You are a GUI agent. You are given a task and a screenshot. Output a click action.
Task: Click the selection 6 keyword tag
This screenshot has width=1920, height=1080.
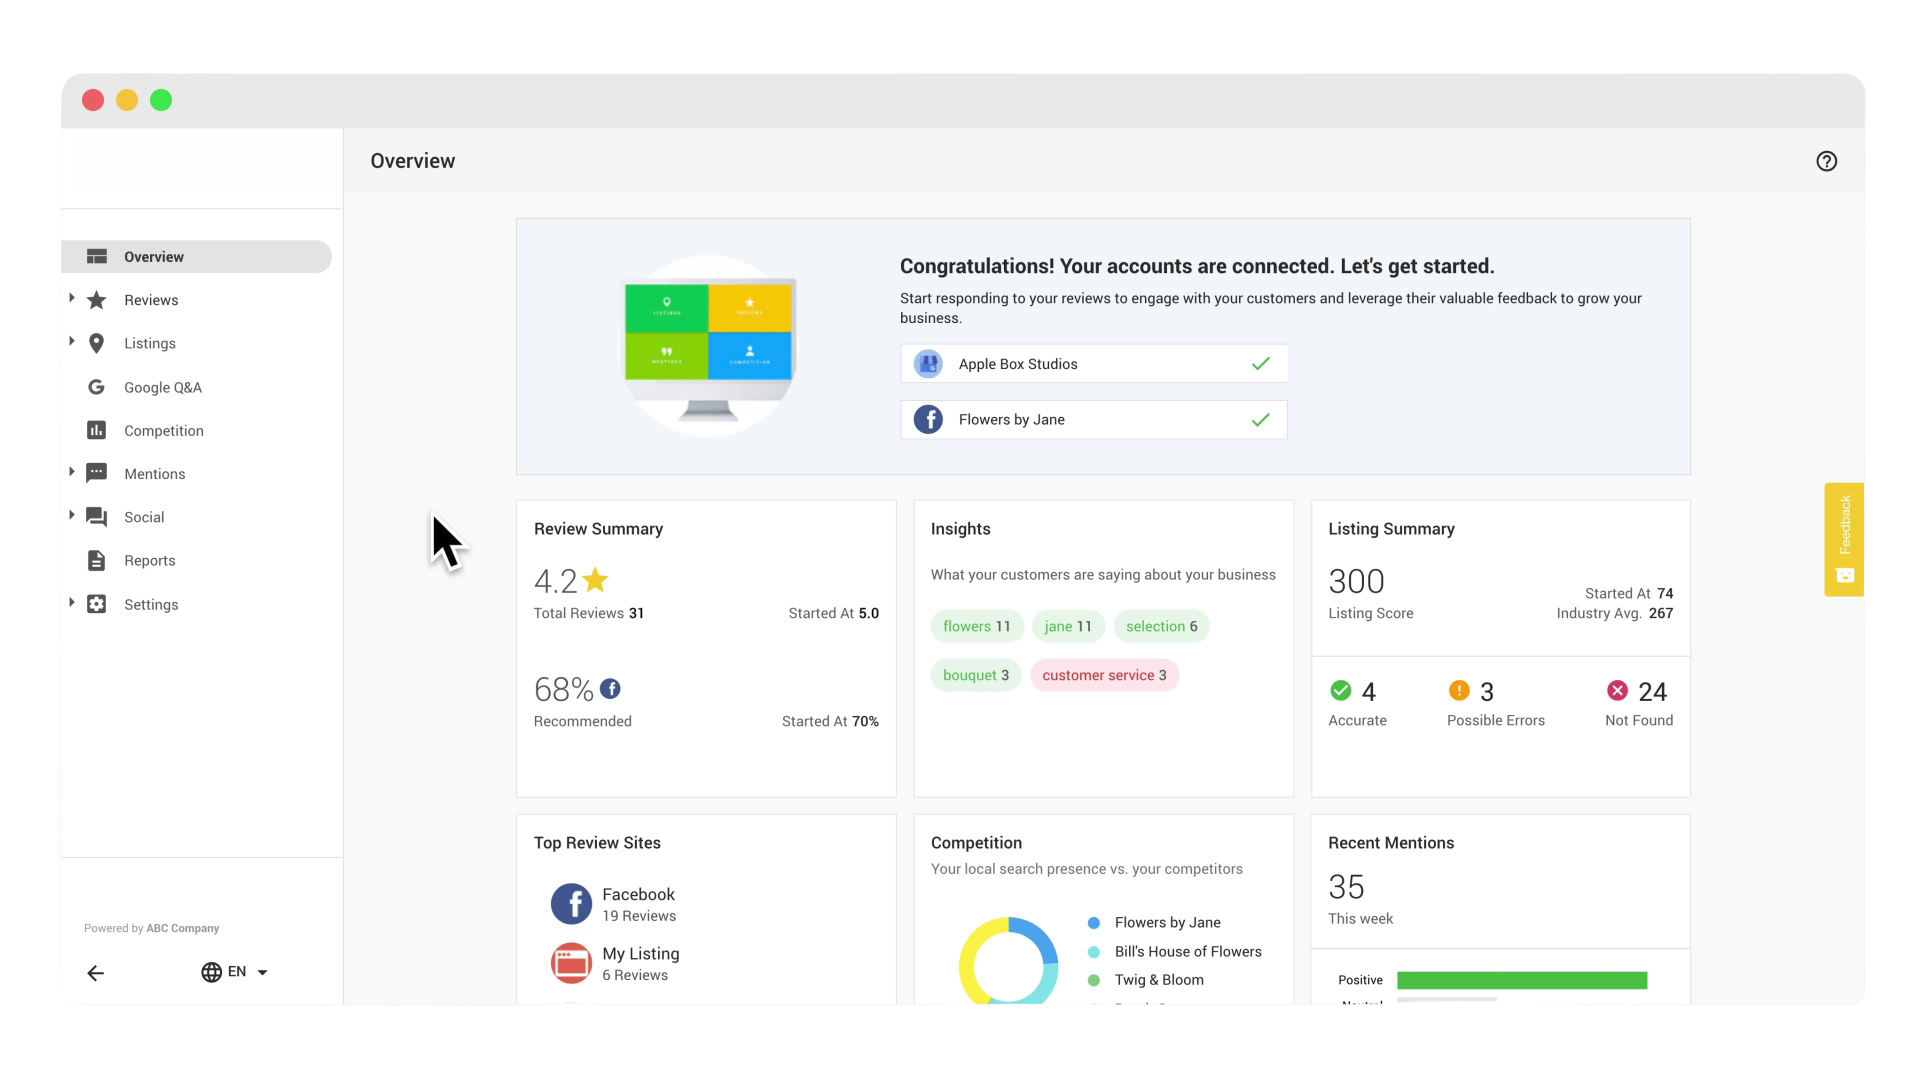coord(1161,626)
